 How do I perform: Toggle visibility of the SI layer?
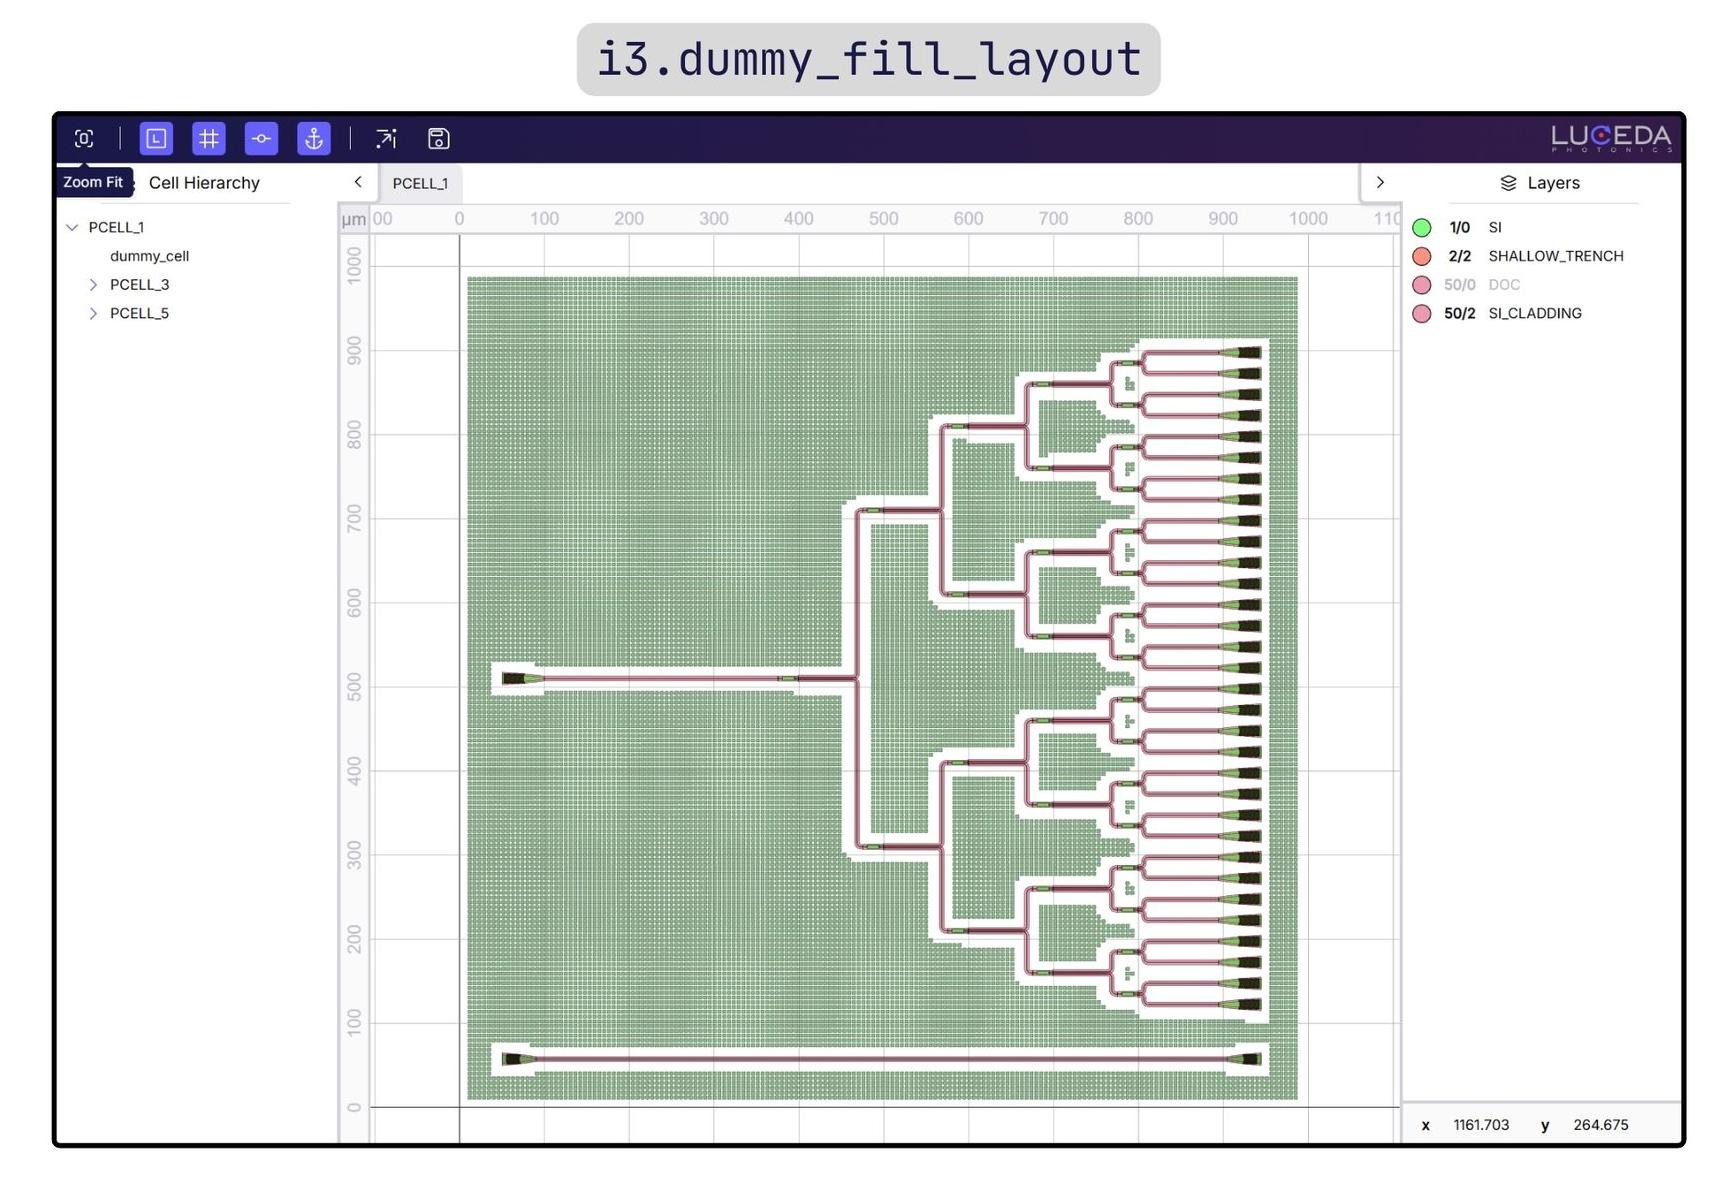(x=1421, y=228)
